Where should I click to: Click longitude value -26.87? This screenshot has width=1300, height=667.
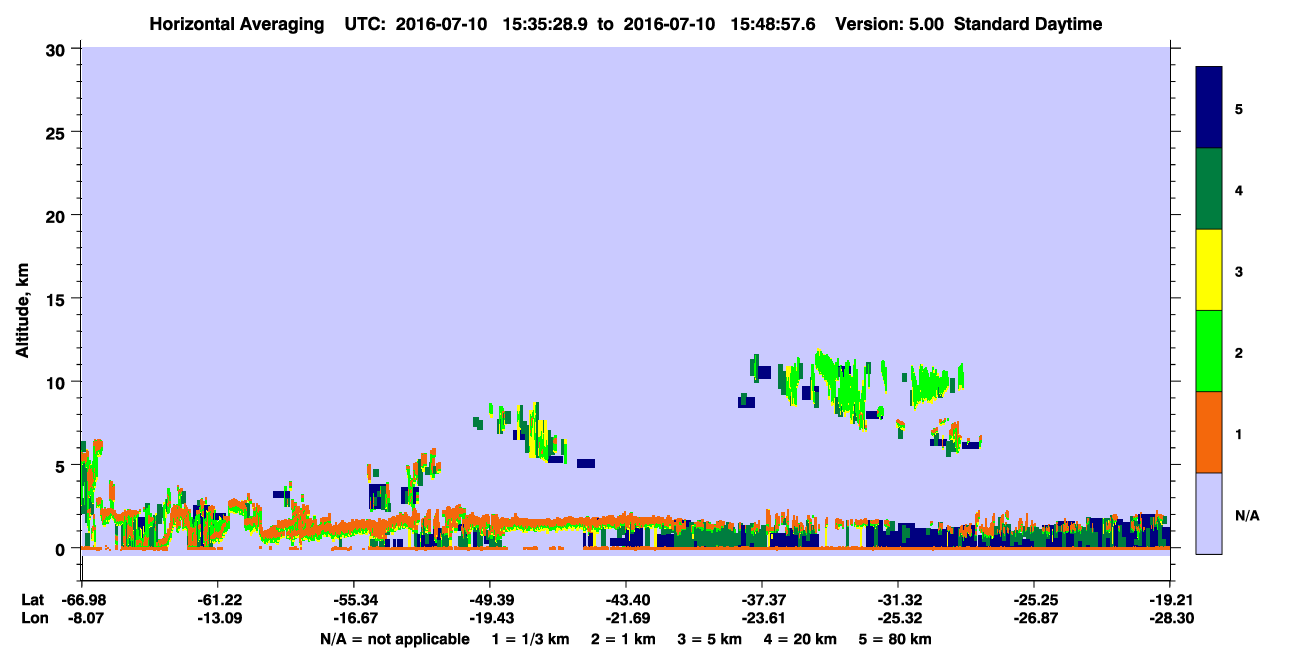(x=1034, y=618)
